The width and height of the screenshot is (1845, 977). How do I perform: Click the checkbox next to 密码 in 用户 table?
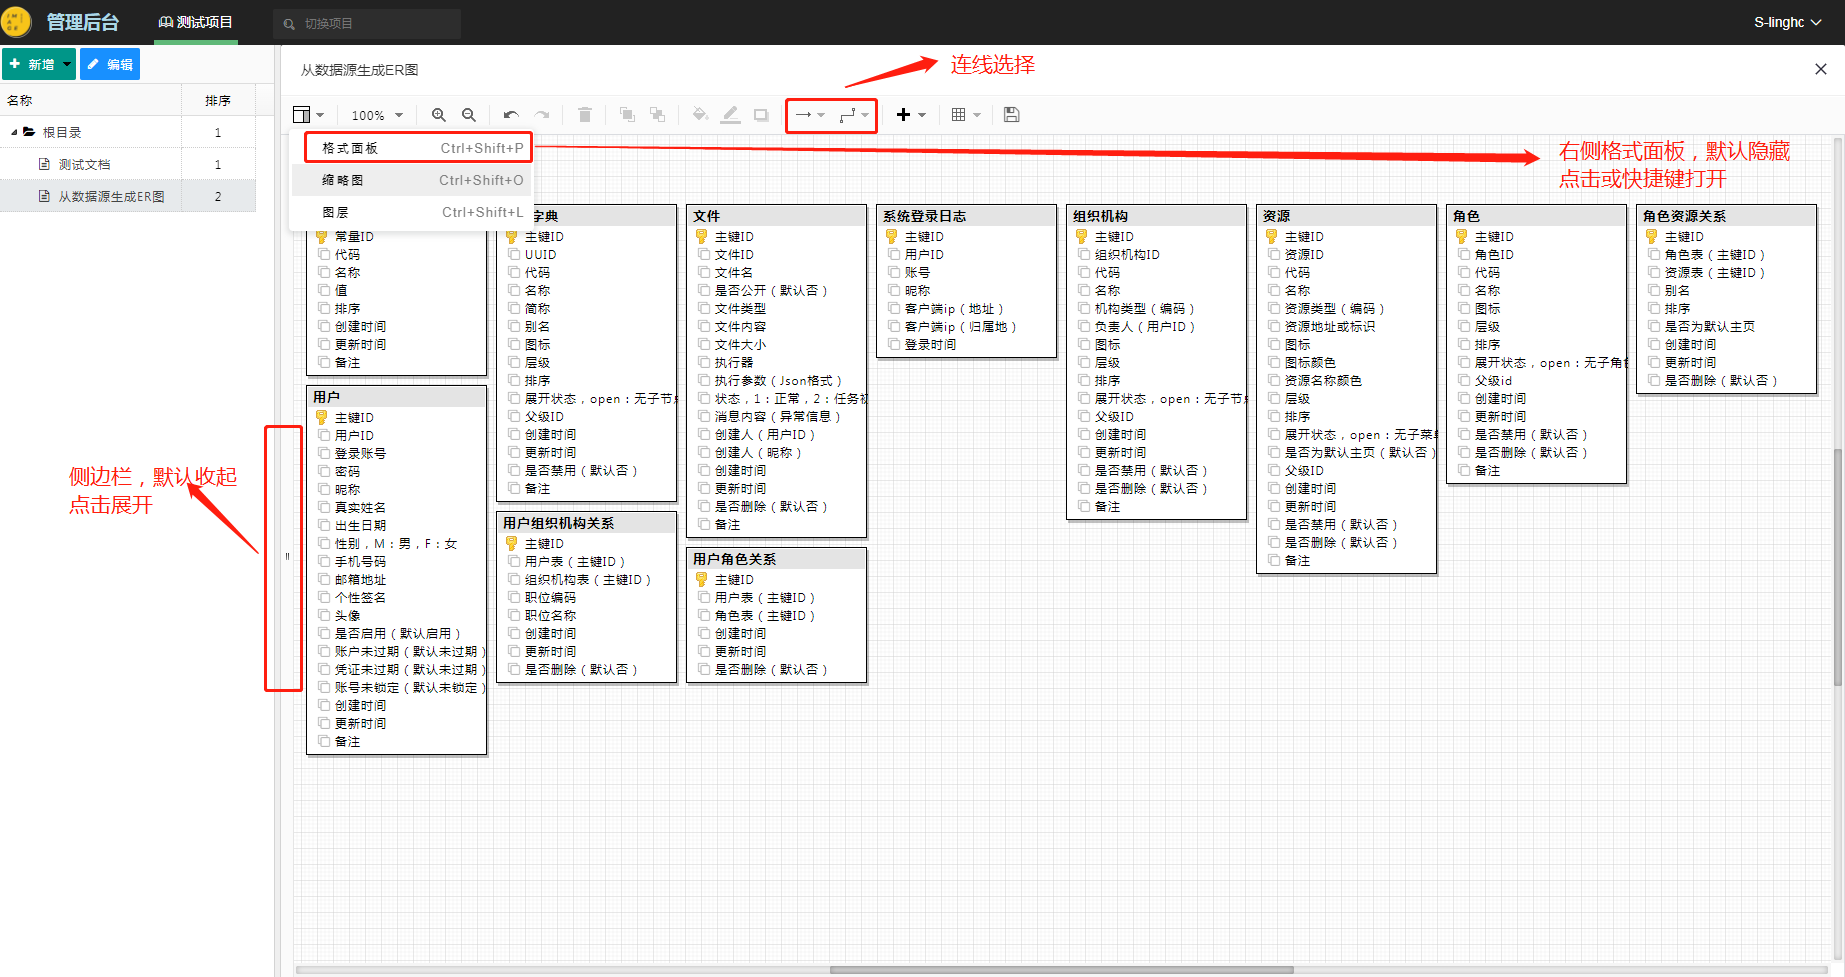click(x=324, y=471)
